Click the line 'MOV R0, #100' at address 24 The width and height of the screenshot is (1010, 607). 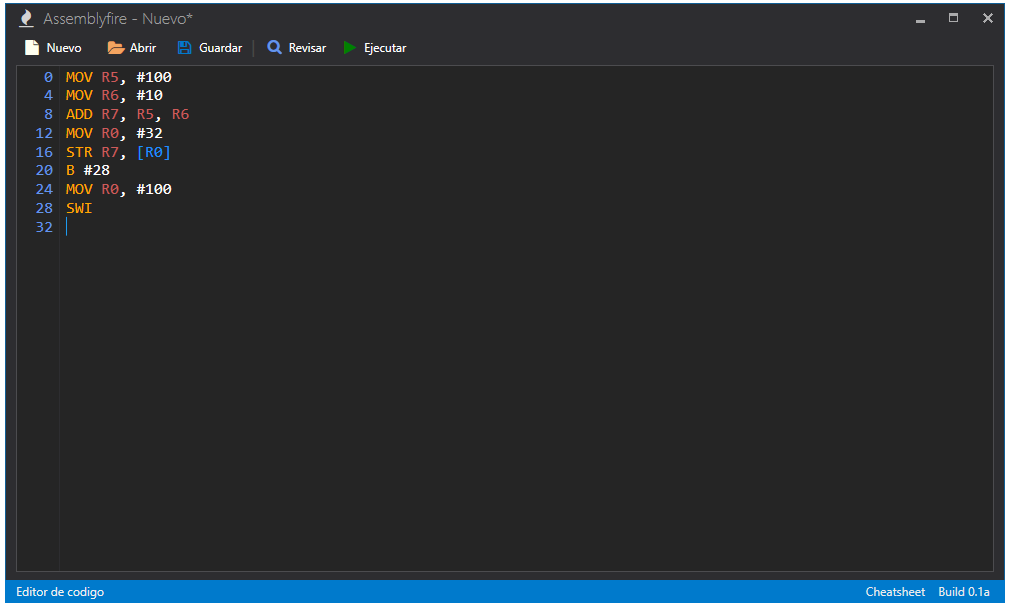pyautogui.click(x=119, y=189)
